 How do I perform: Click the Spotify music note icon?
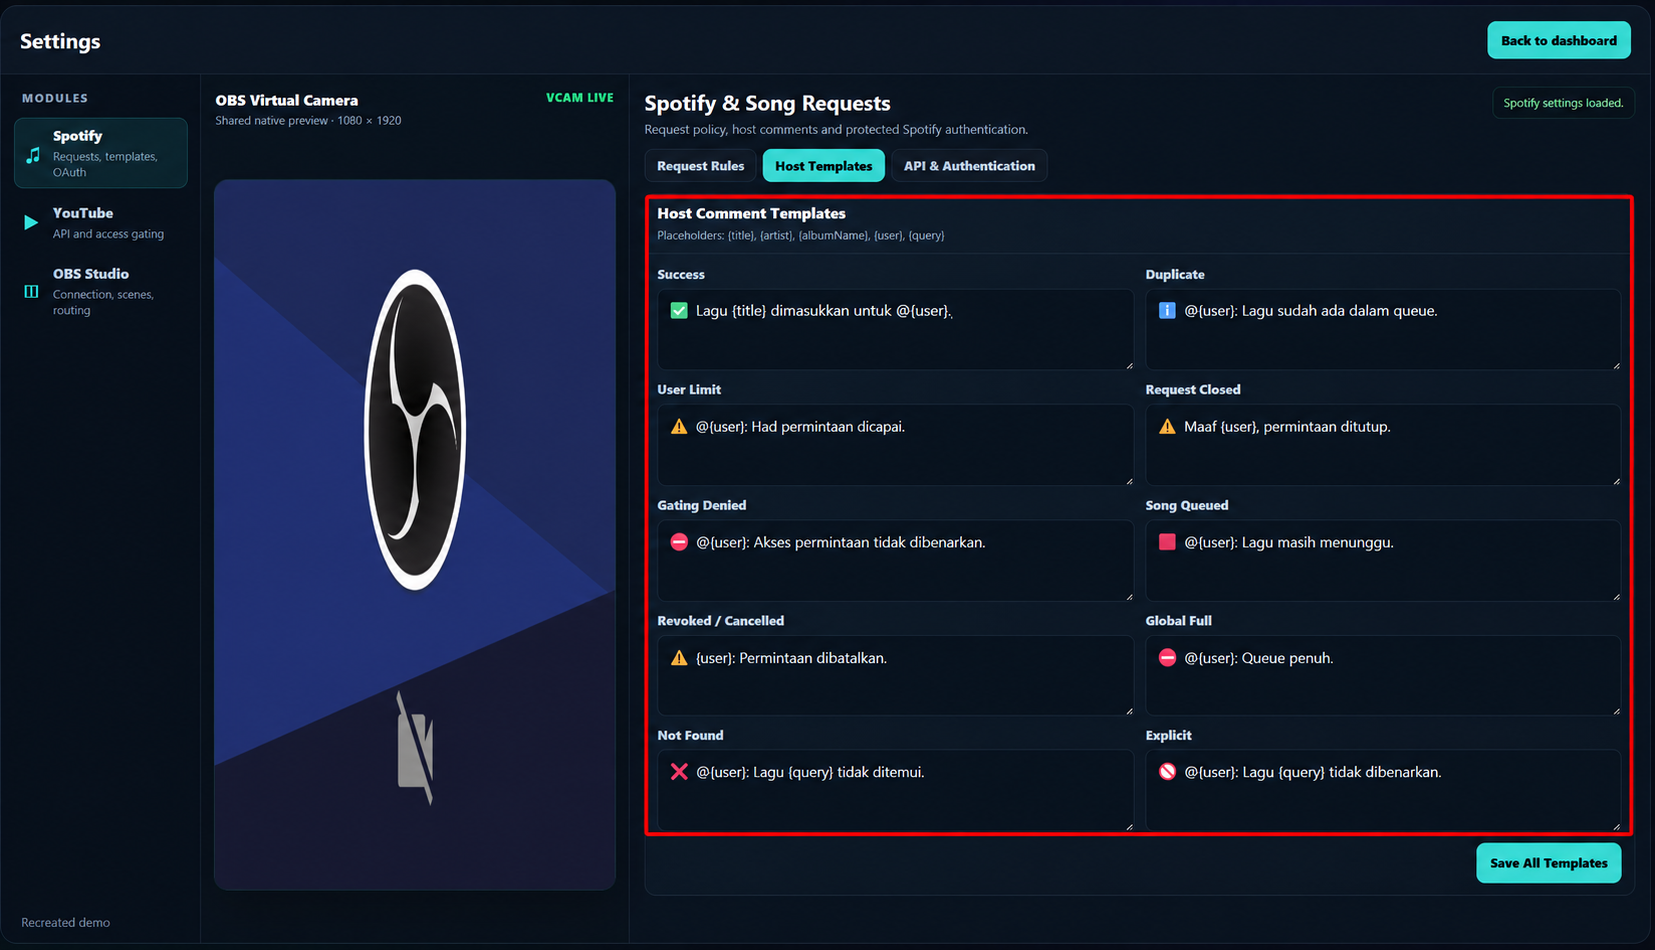pyautogui.click(x=33, y=154)
